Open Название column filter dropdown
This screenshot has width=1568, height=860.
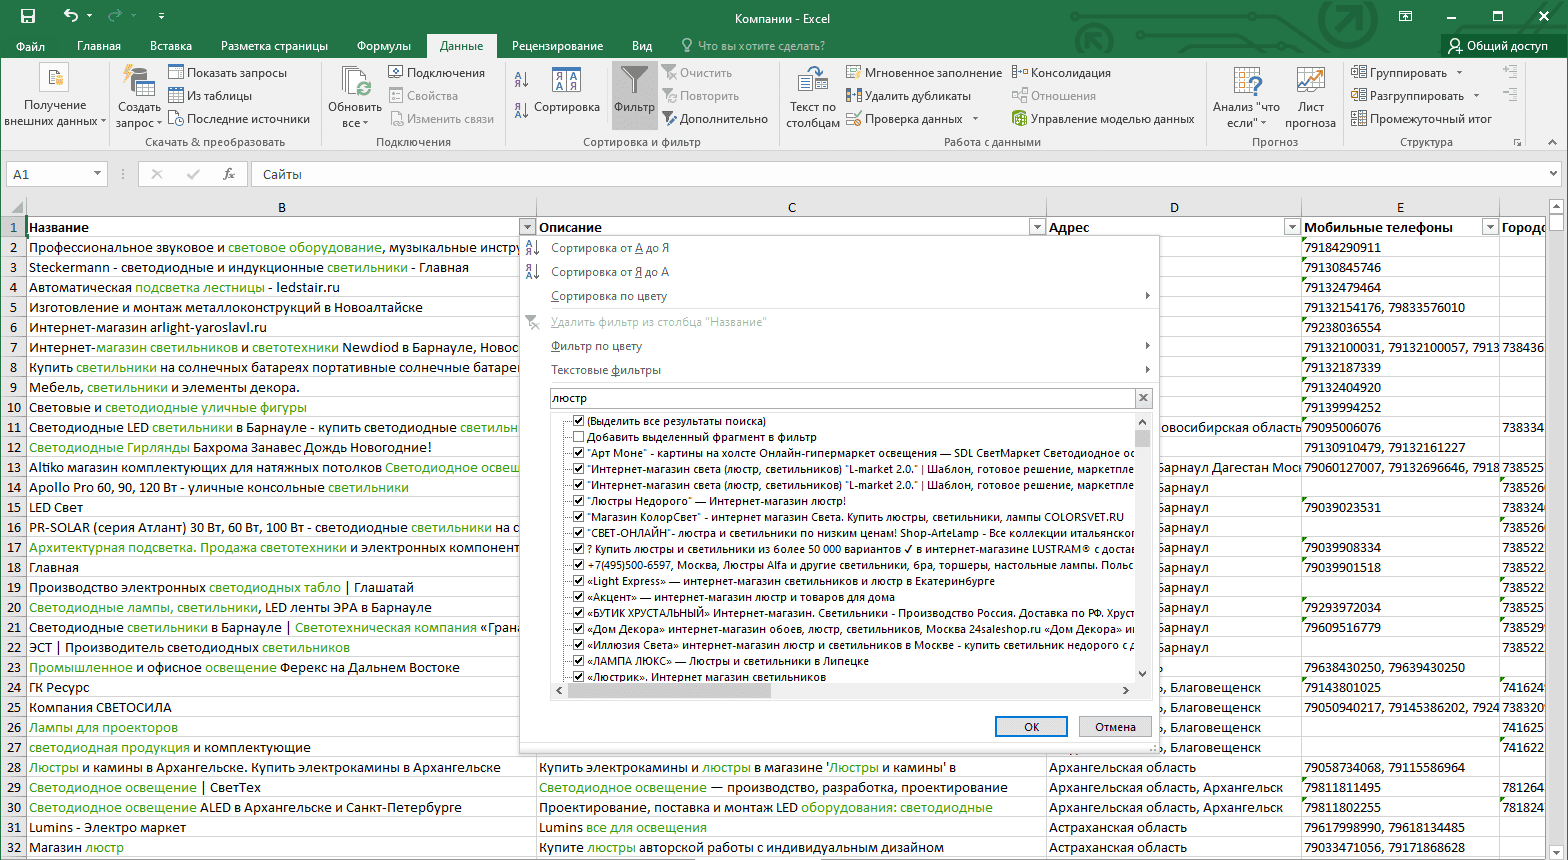click(x=527, y=227)
